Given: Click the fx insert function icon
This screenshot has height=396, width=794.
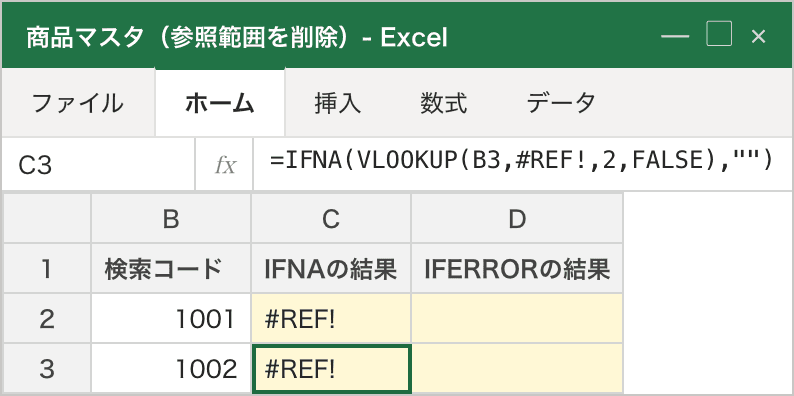Looking at the screenshot, I should coord(224,165).
